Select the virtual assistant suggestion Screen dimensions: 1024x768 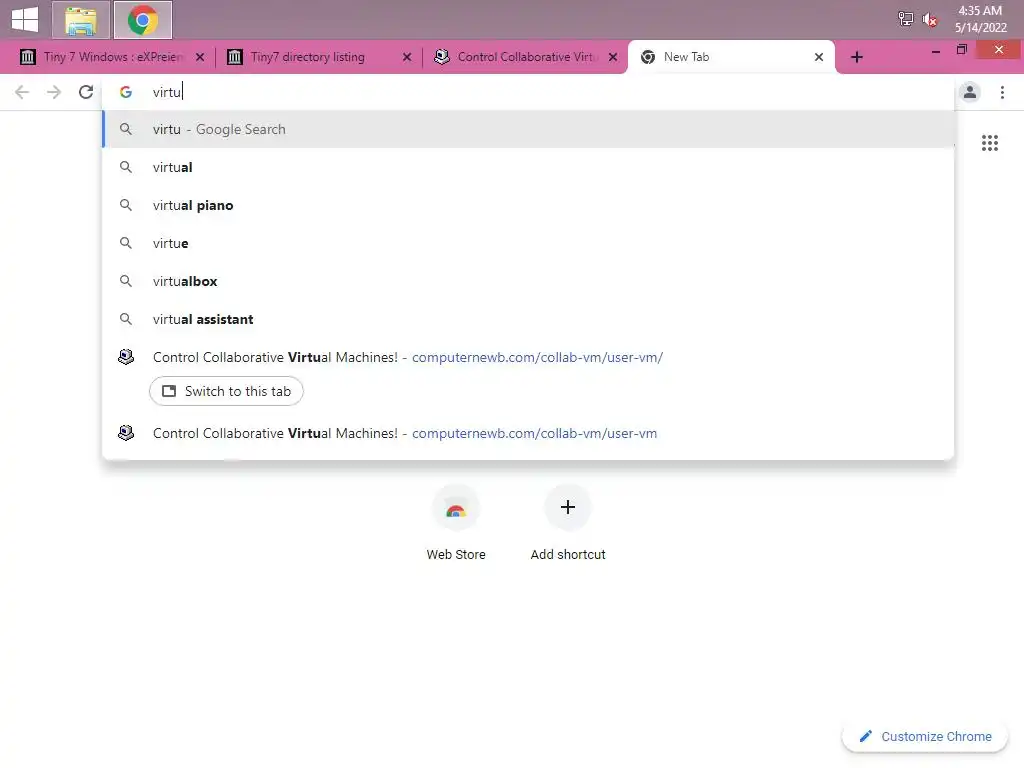528,319
